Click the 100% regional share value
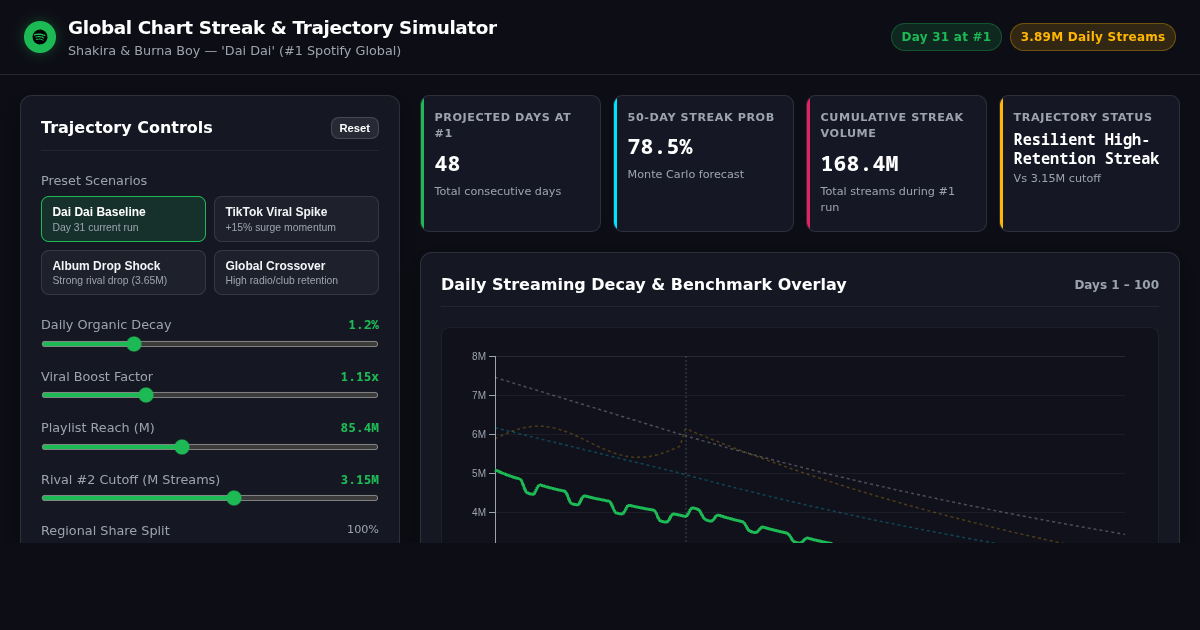1200x630 pixels. [x=363, y=530]
